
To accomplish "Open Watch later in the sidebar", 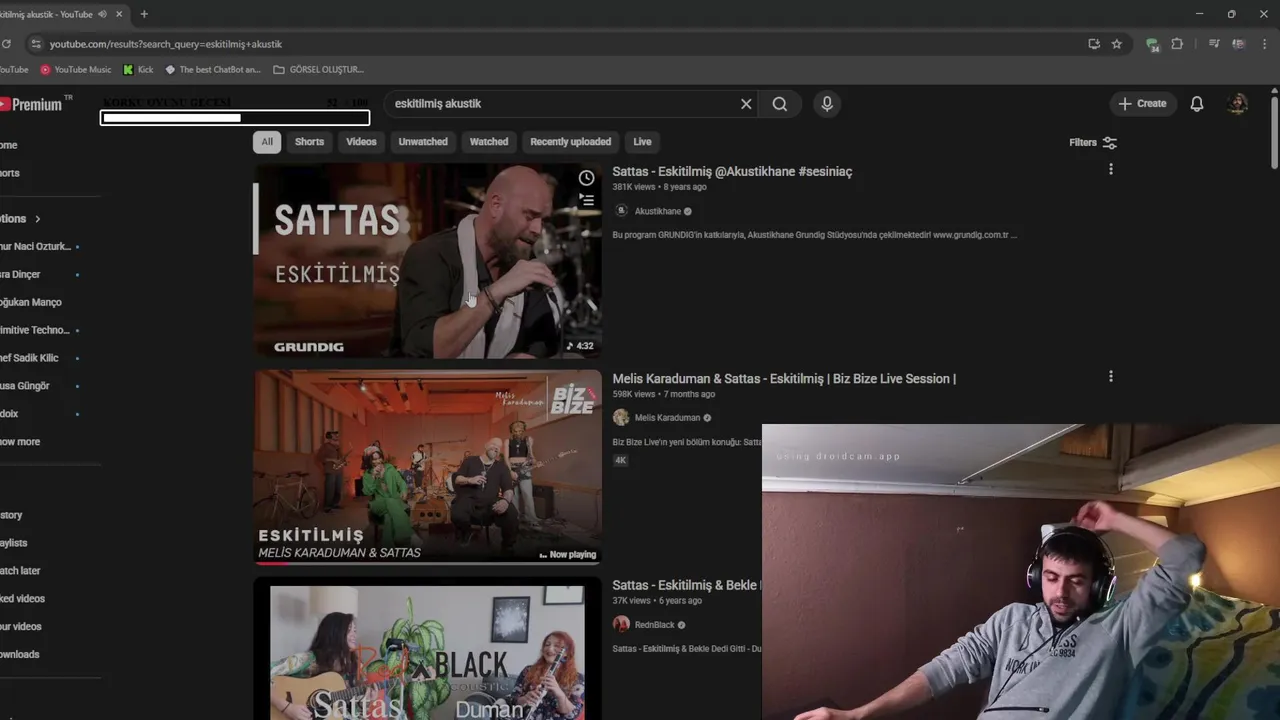I will click(x=20, y=571).
